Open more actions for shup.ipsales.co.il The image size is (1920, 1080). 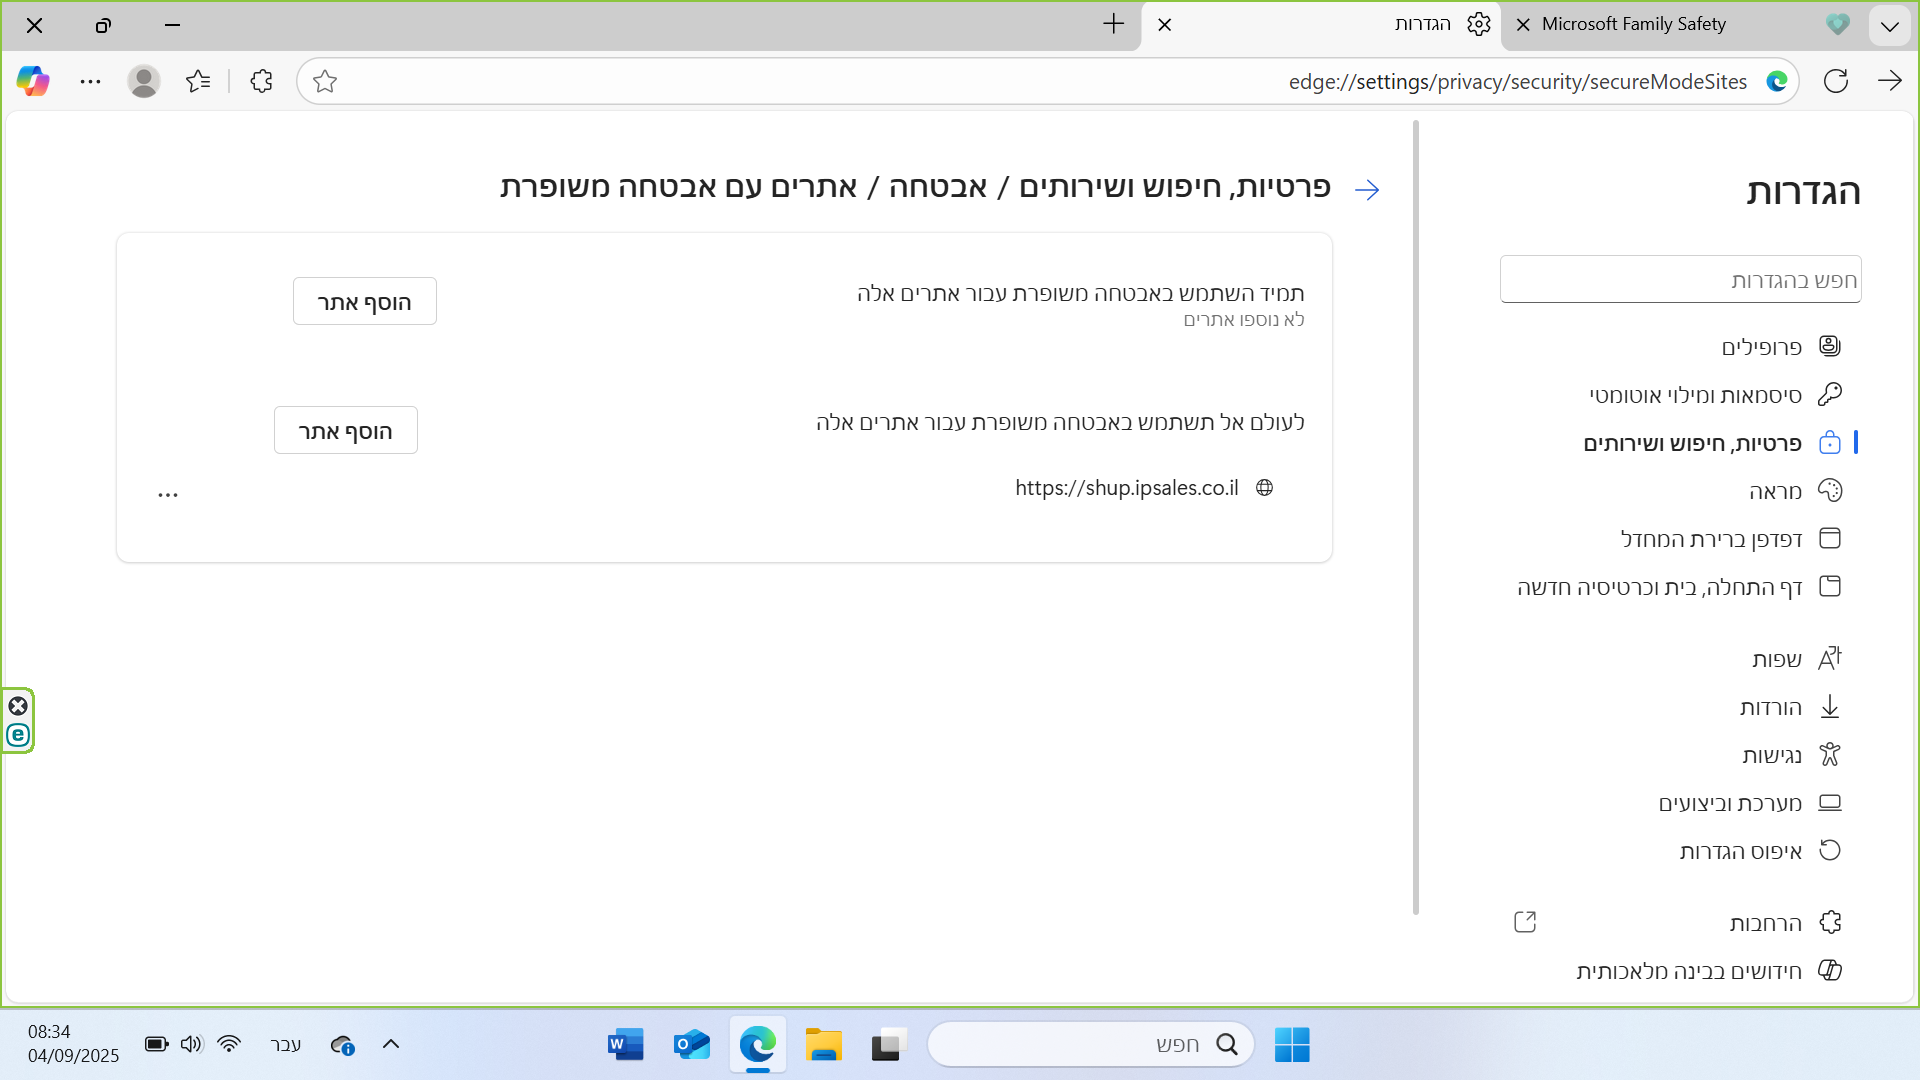pos(168,494)
